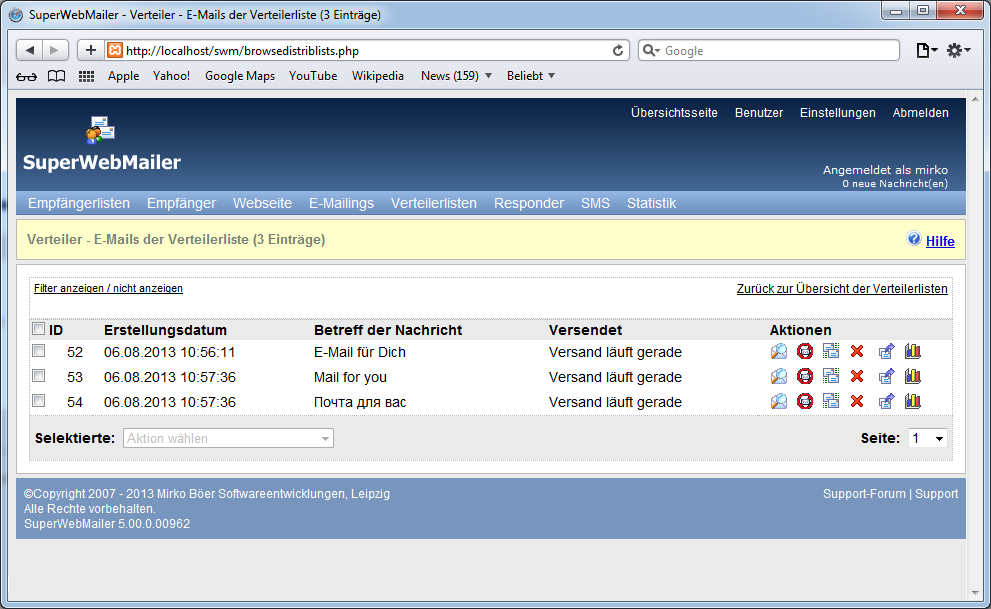The width and height of the screenshot is (991, 609).
Task: Open the Responder menu
Action: coord(529,203)
